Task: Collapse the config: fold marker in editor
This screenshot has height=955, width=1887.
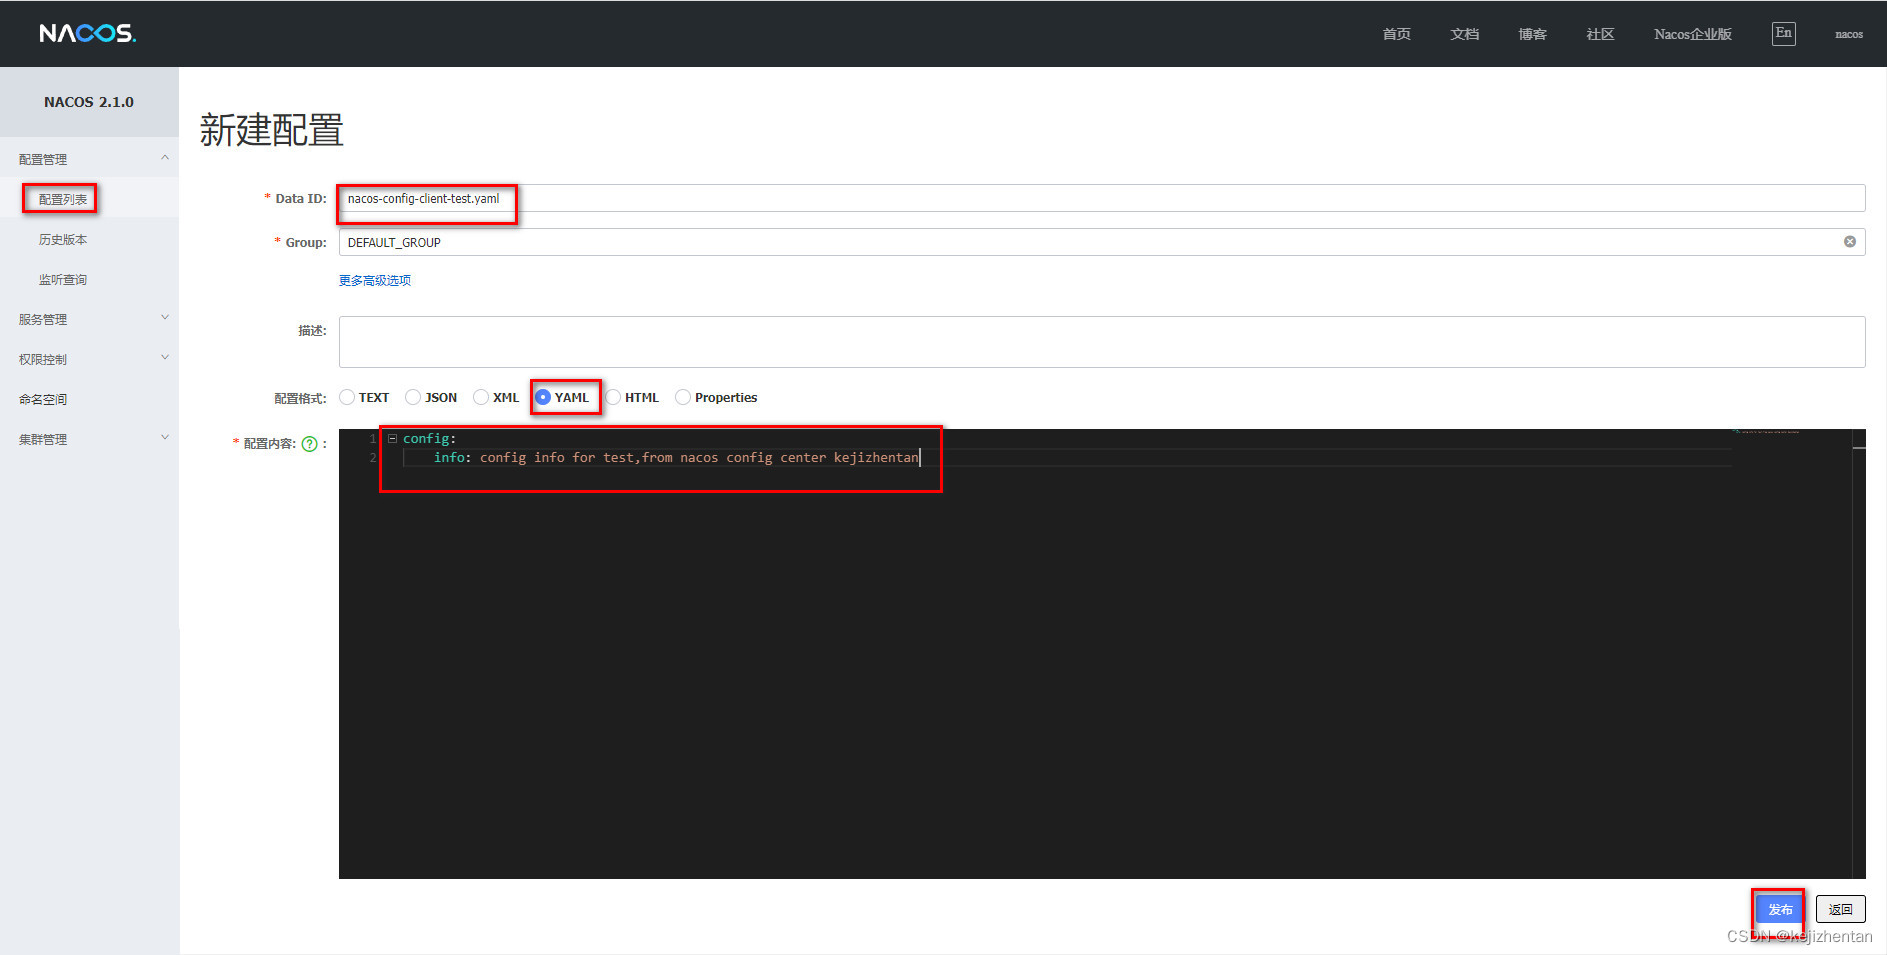Action: [x=392, y=439]
